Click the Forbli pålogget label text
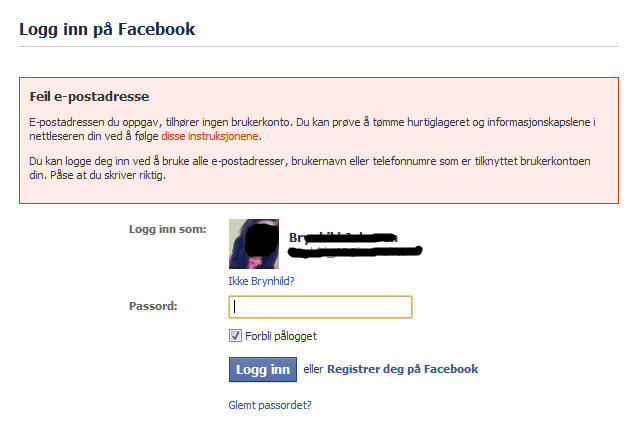Screen dimensions: 636x435 coord(281,336)
